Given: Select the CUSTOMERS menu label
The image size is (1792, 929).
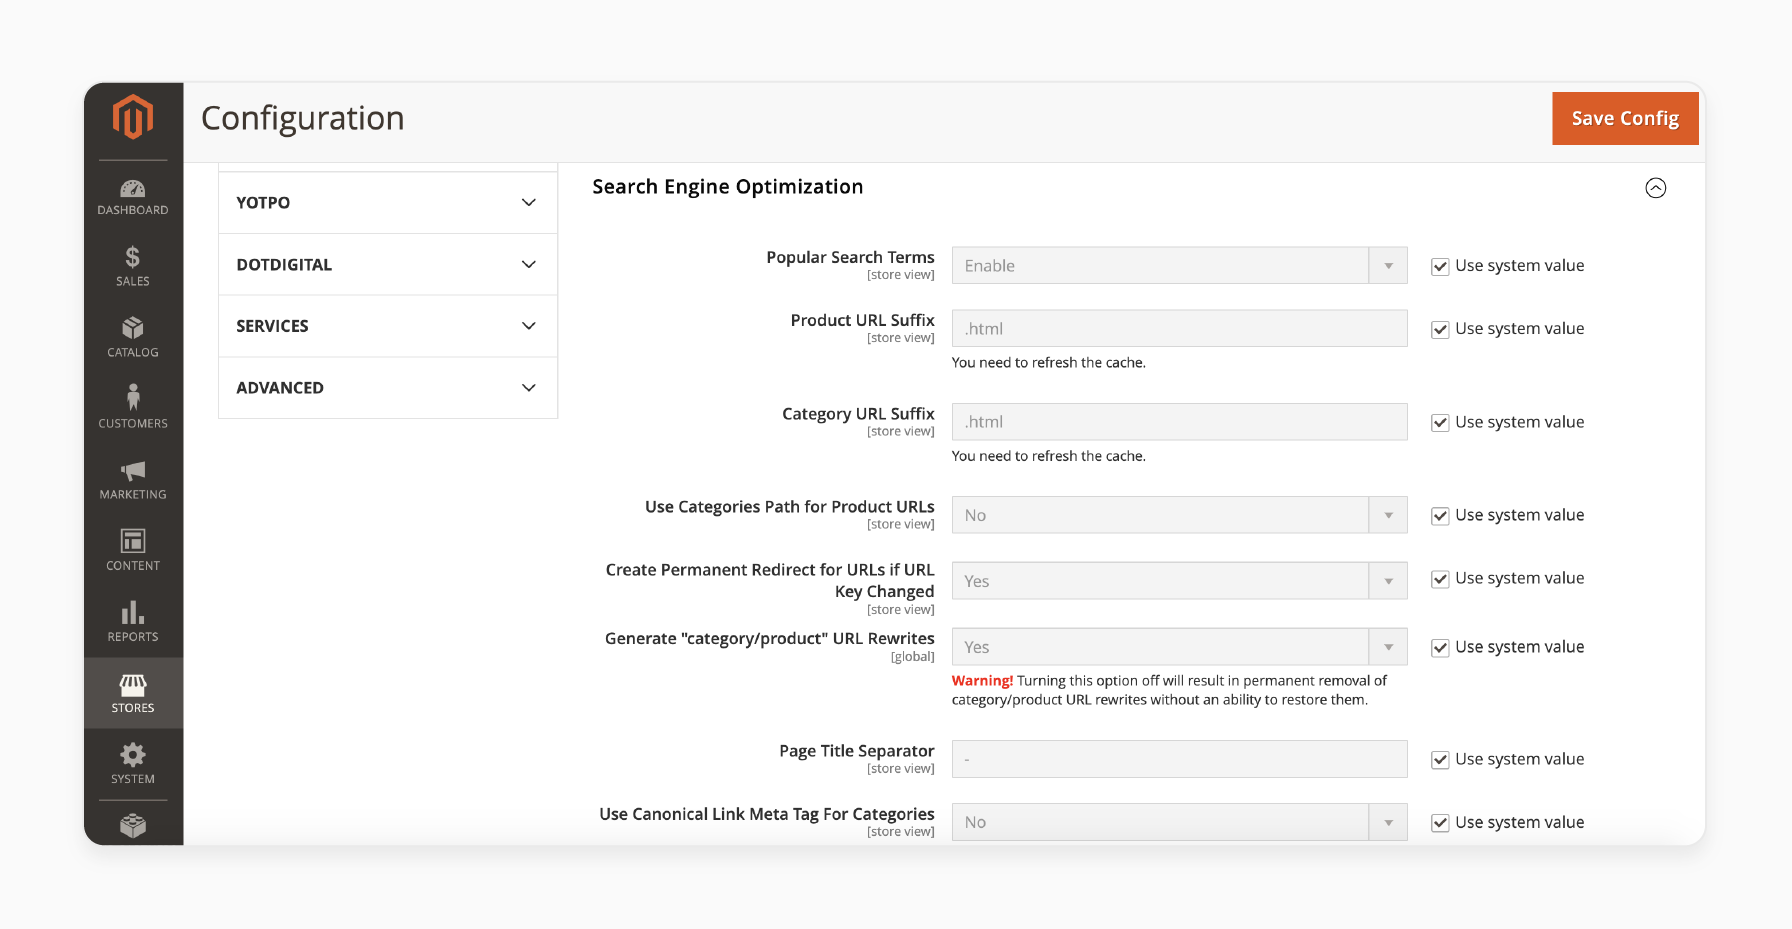Looking at the screenshot, I should (133, 424).
